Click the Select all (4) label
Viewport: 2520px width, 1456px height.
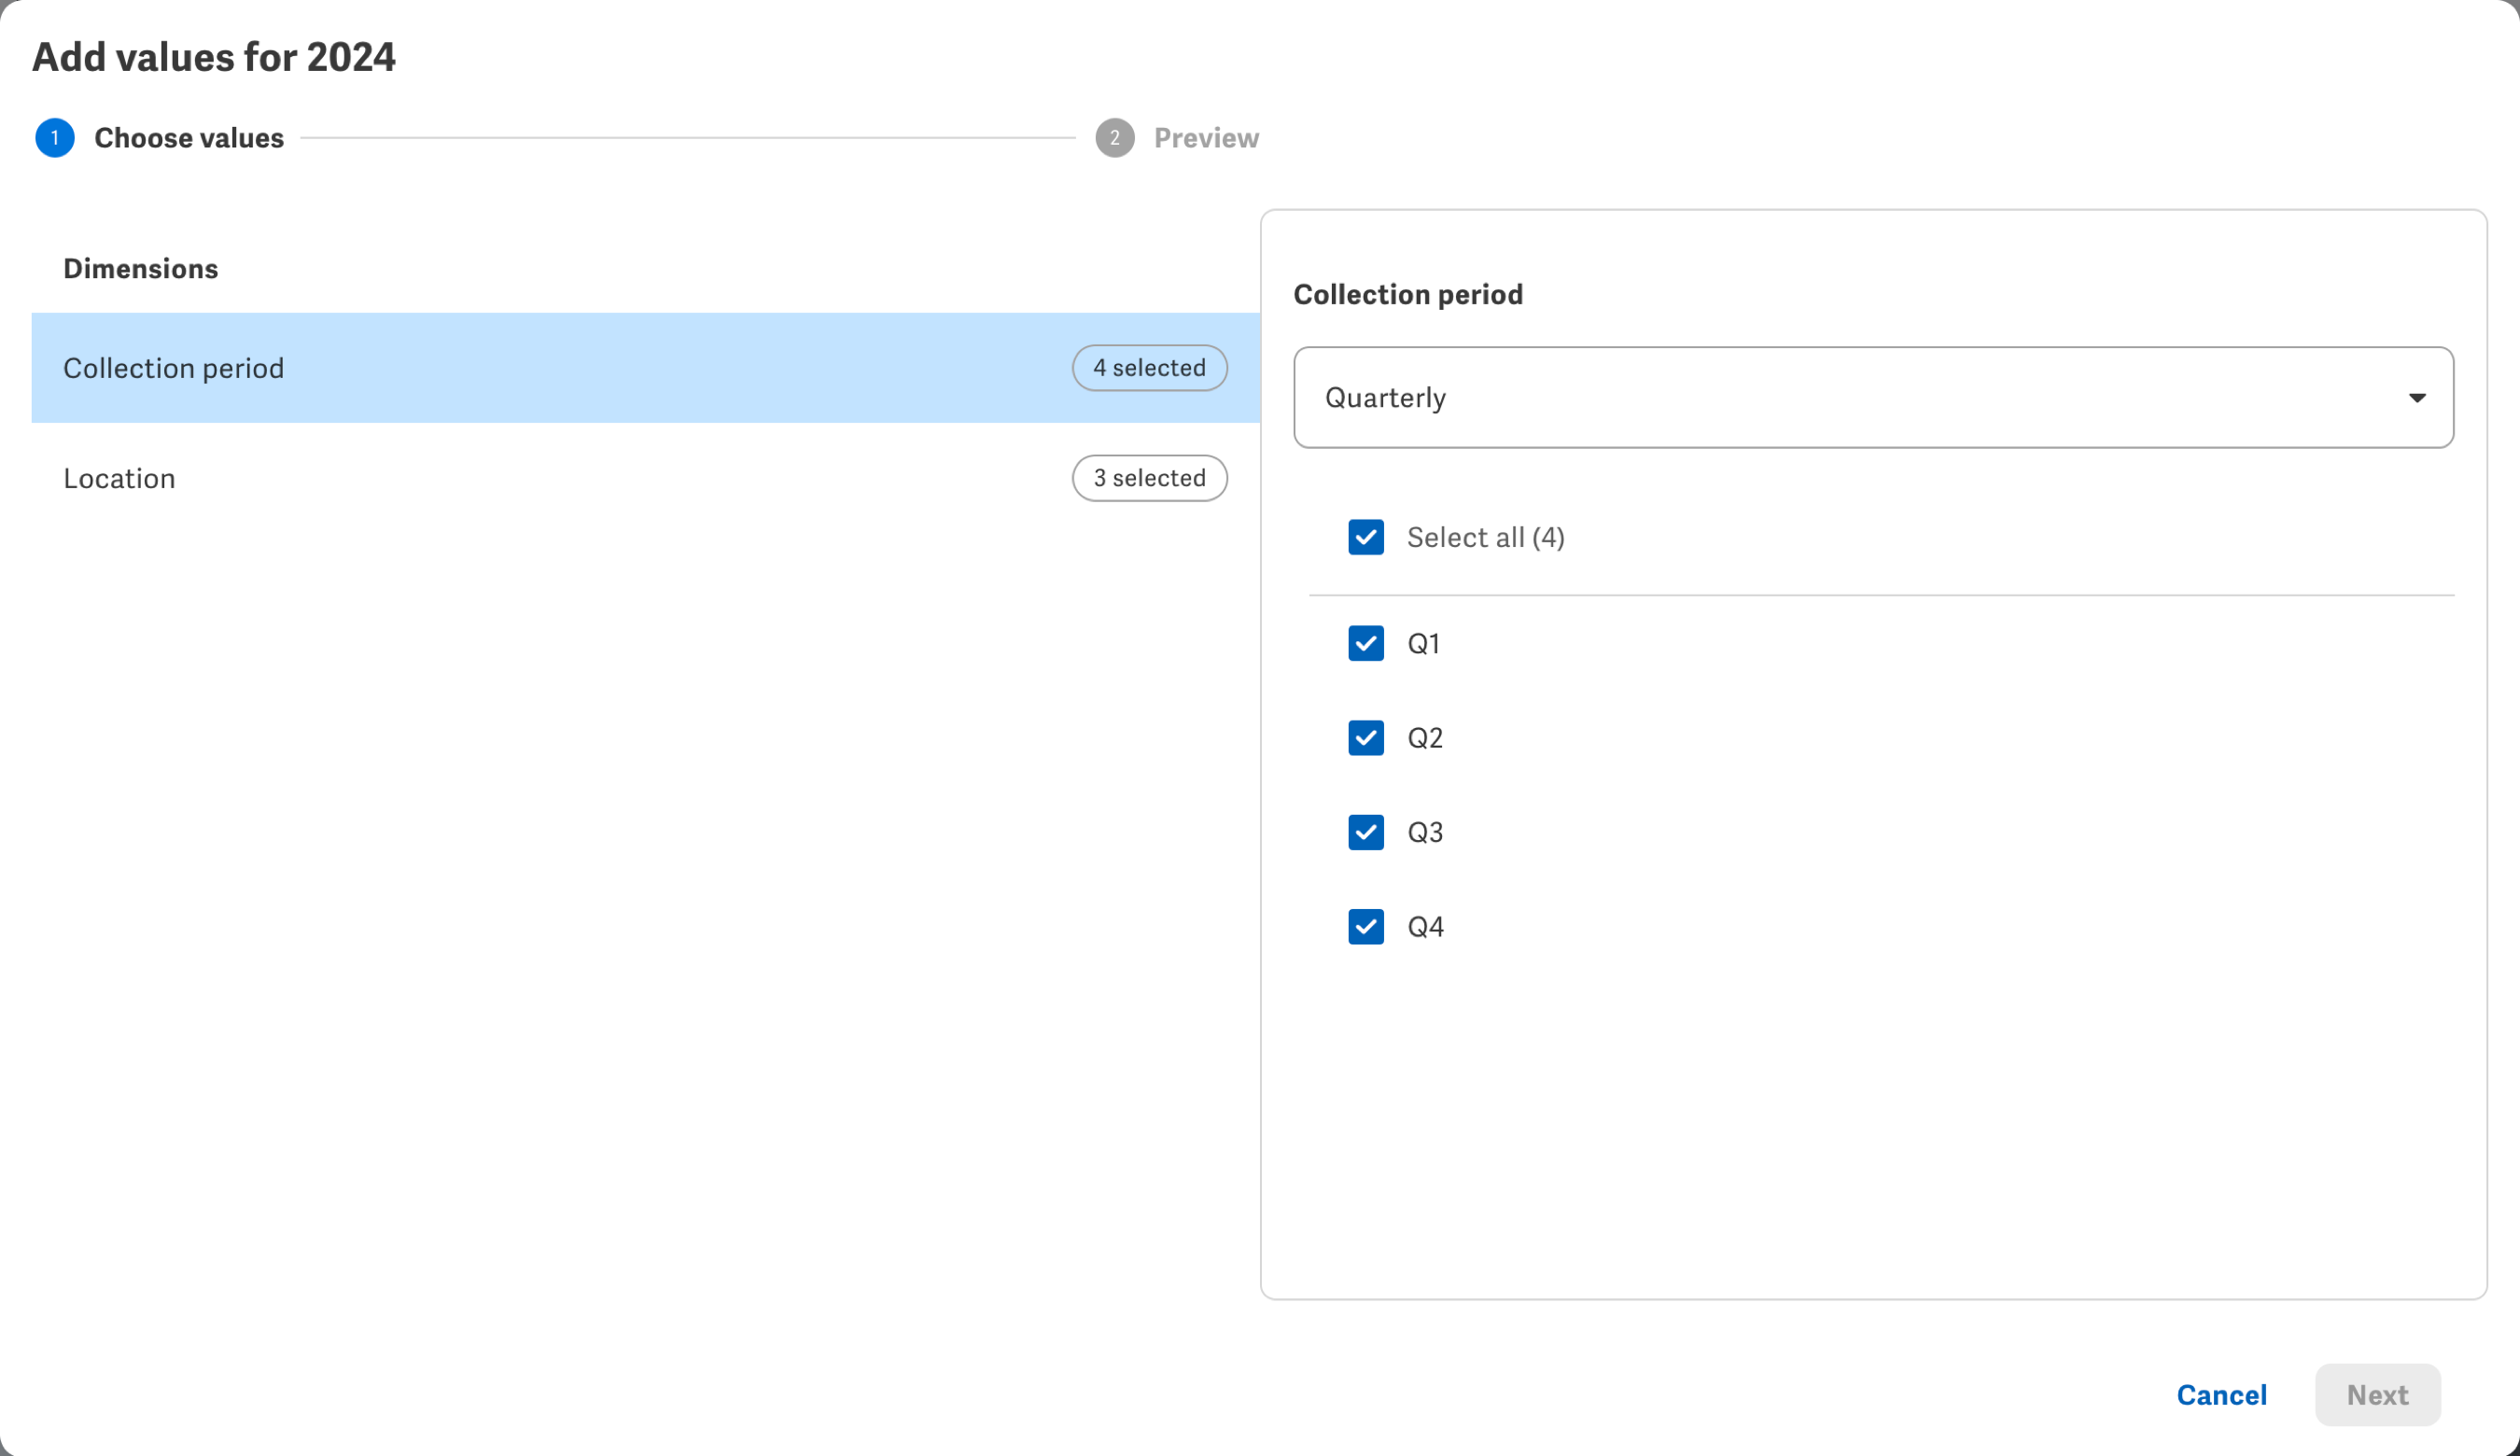[x=1485, y=537]
